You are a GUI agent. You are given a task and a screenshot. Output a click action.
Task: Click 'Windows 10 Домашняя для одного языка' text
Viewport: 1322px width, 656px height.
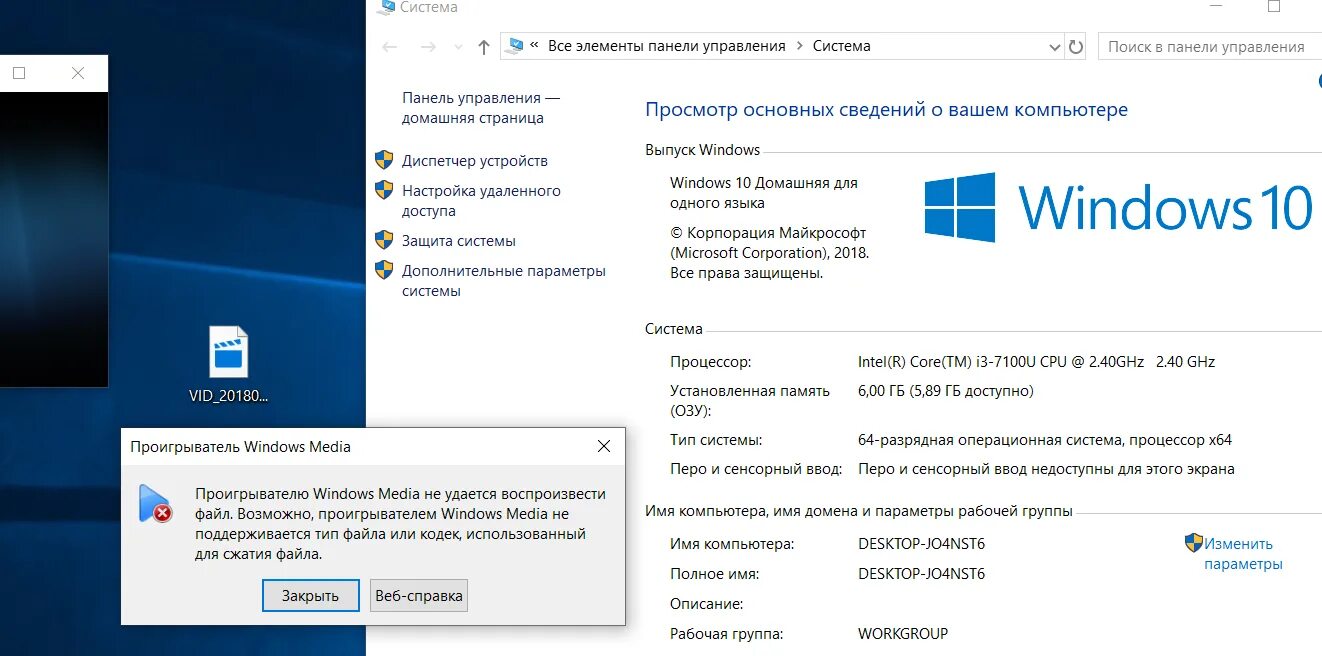pos(764,193)
